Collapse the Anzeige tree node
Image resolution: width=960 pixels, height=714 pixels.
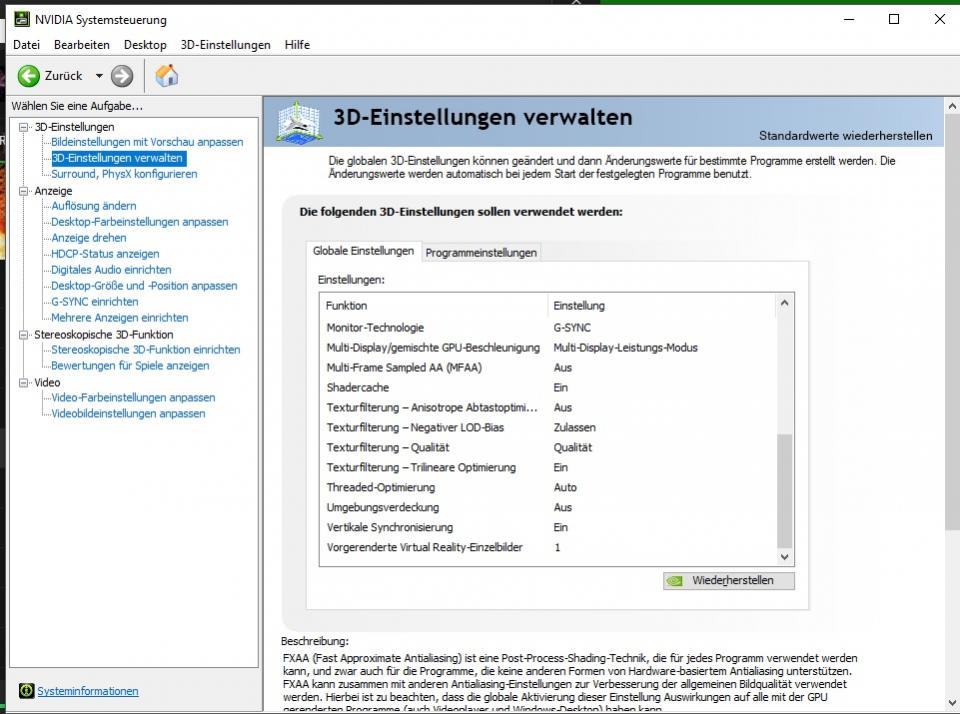click(24, 191)
